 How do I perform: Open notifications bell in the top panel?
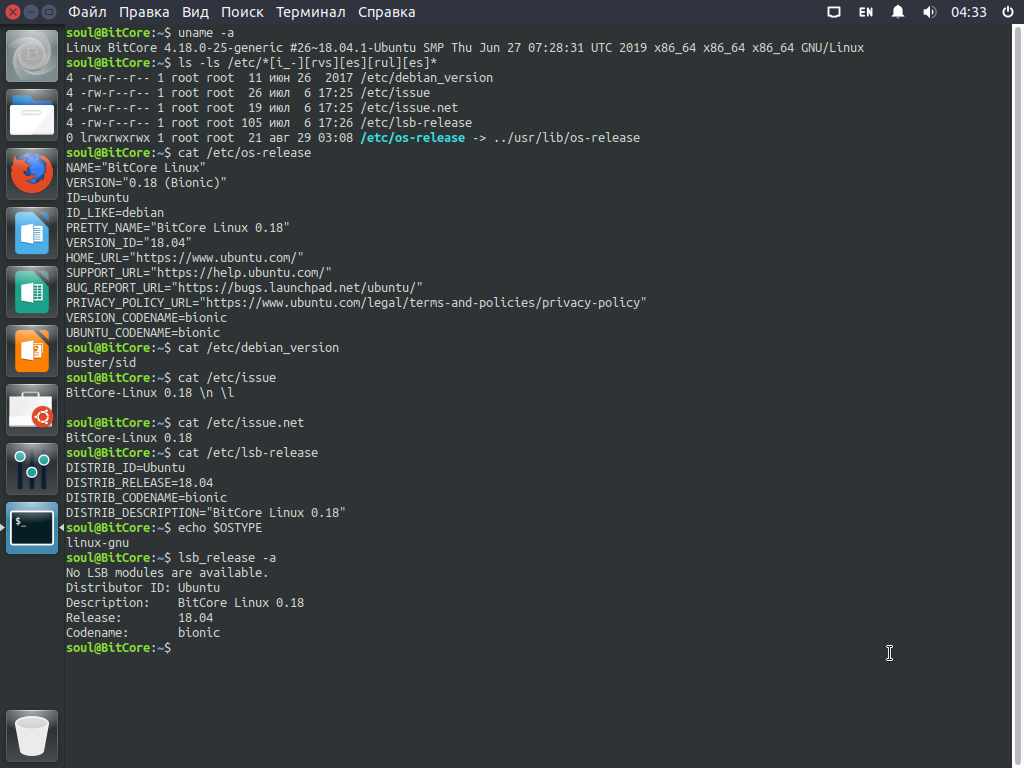click(898, 12)
